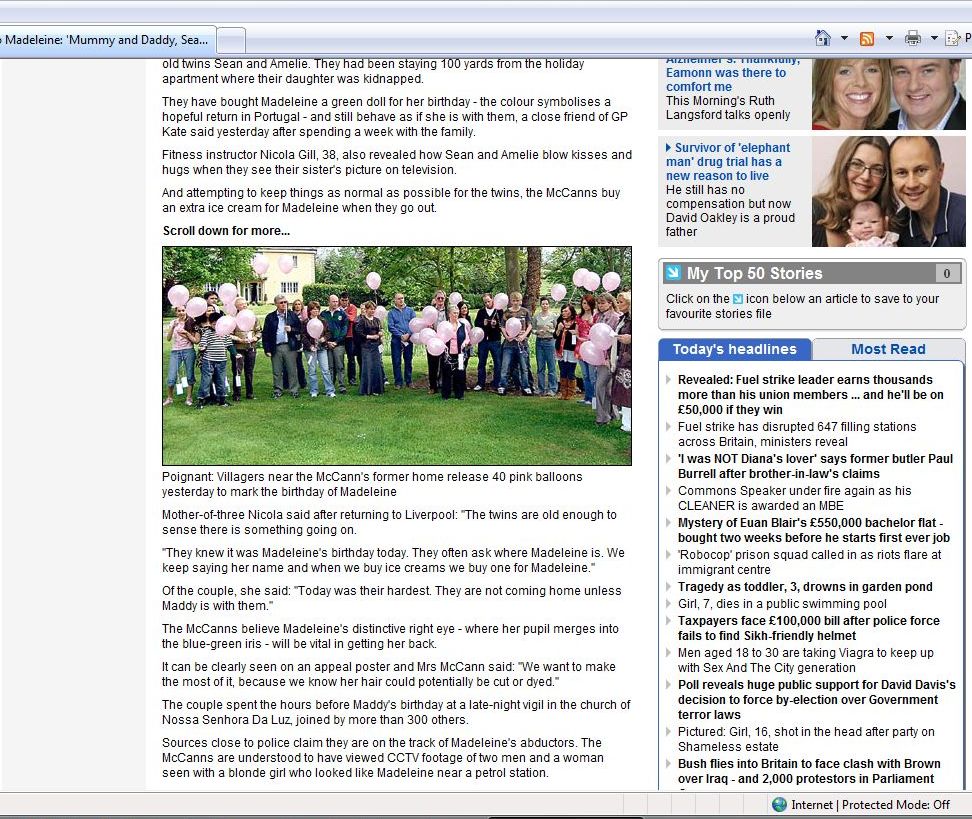The image size is (972, 819).
Task: Select the Today's headlines tab
Action: [x=734, y=349]
